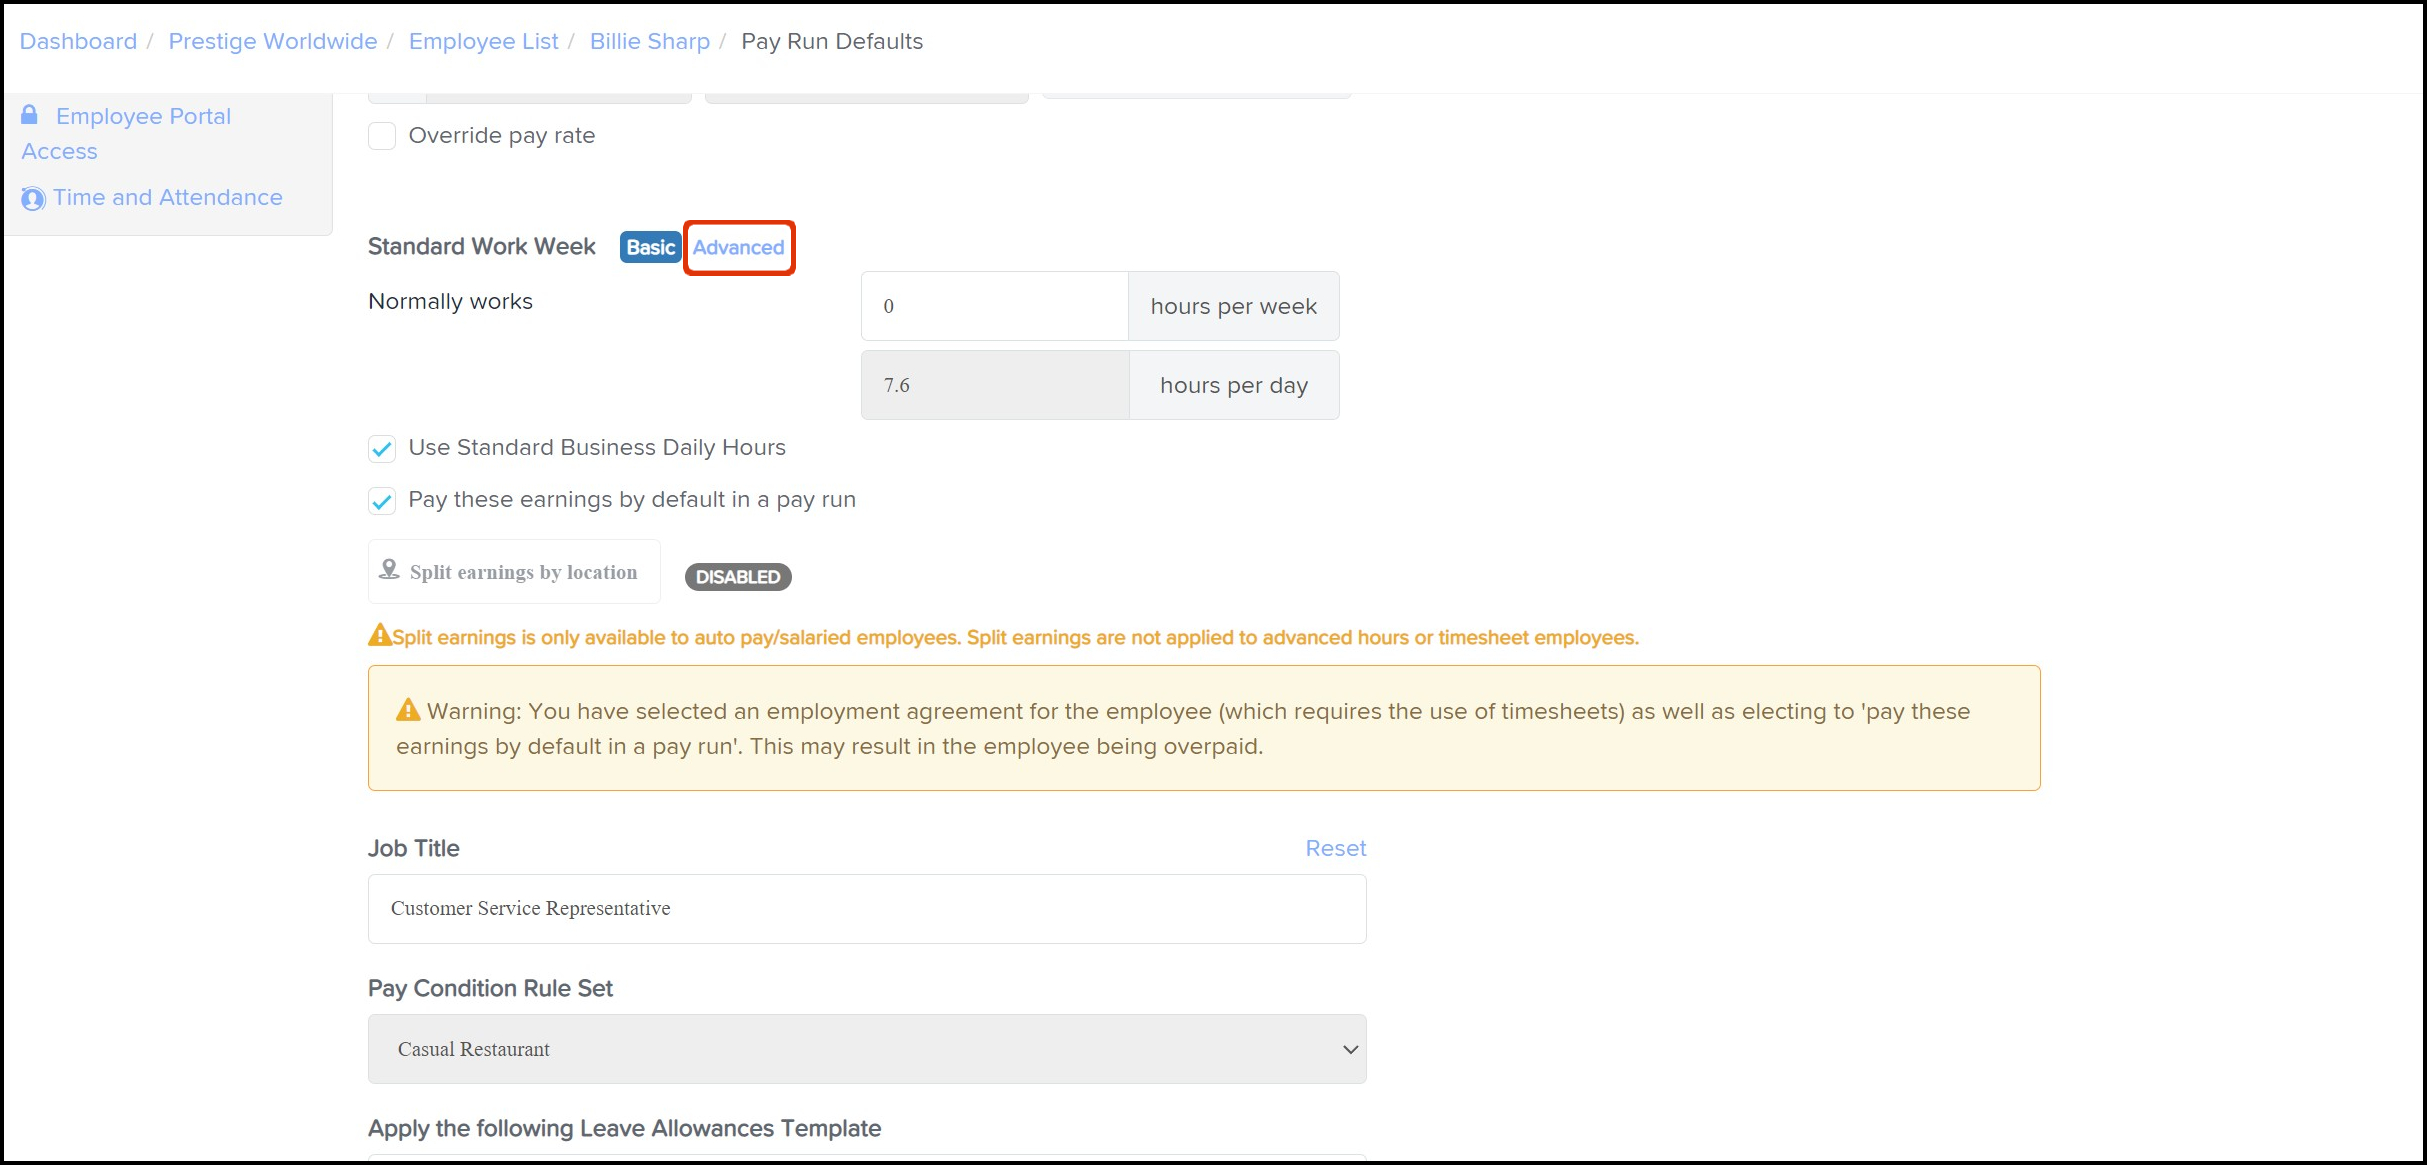Click the hours per week input field
The height and width of the screenshot is (1165, 2427).
click(x=994, y=306)
